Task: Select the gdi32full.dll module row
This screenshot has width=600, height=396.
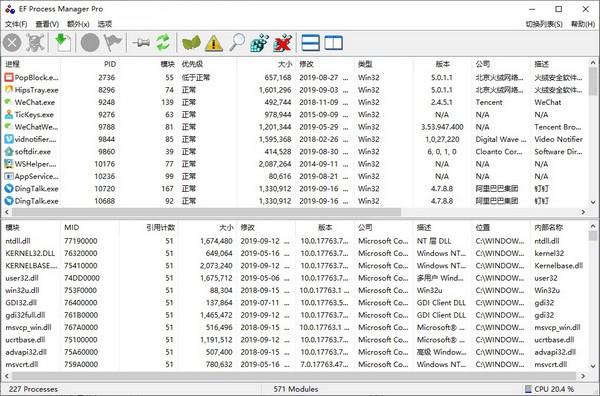Action: pos(295,315)
